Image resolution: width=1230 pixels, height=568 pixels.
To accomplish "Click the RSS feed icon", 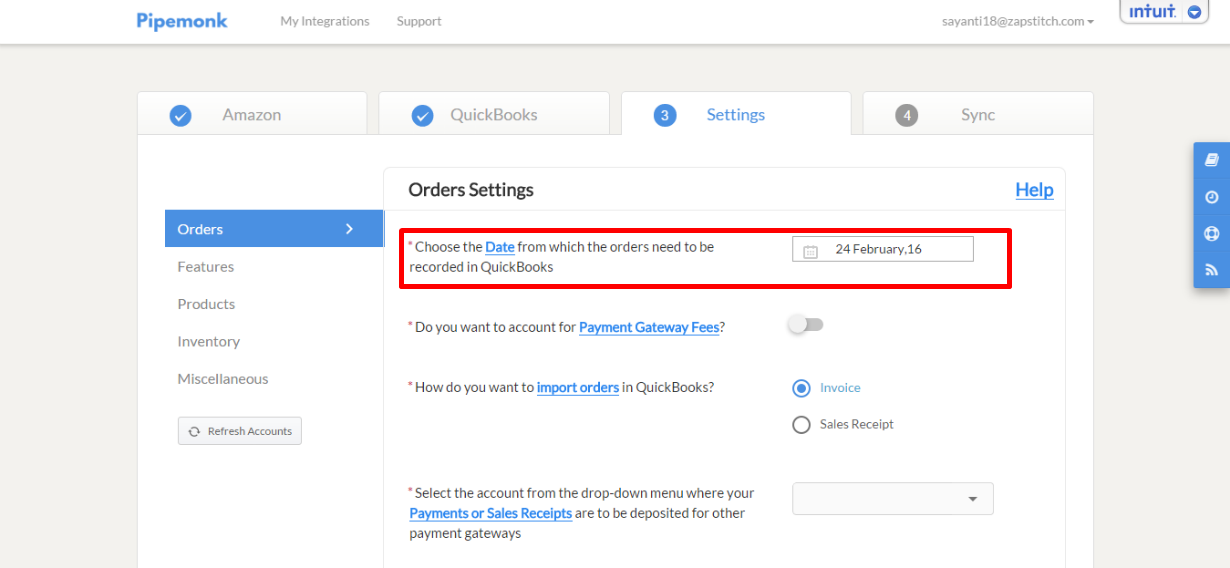I will [1212, 270].
